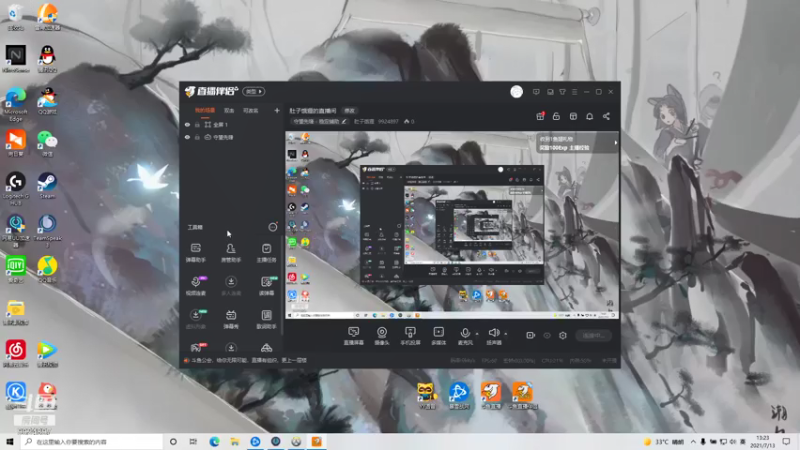Click the bell notification icon
Image resolution: width=800 pixels, height=450 pixels.
(x=589, y=116)
